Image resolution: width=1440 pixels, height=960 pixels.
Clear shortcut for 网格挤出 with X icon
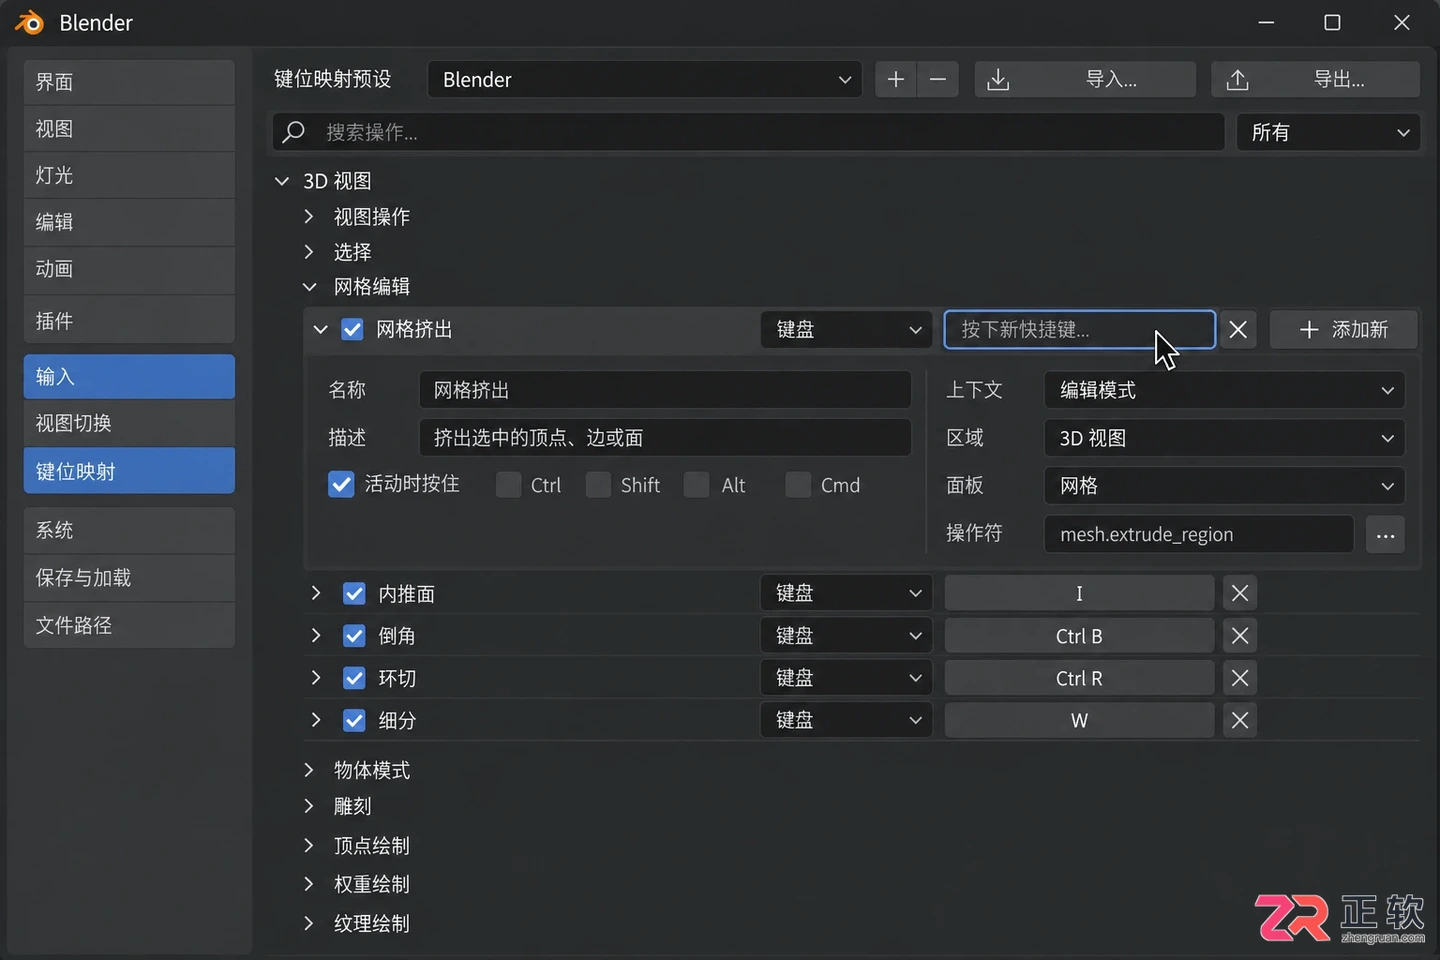1238,329
